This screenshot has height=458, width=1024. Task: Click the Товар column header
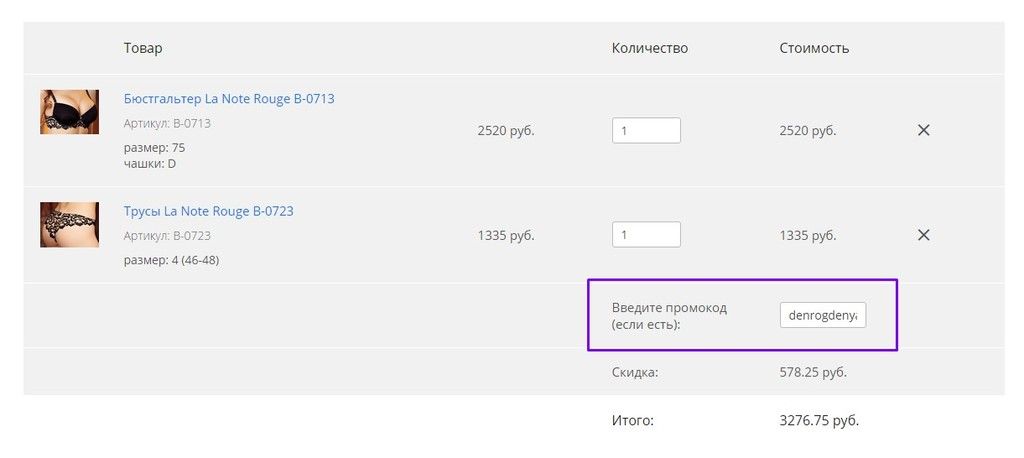tap(143, 48)
